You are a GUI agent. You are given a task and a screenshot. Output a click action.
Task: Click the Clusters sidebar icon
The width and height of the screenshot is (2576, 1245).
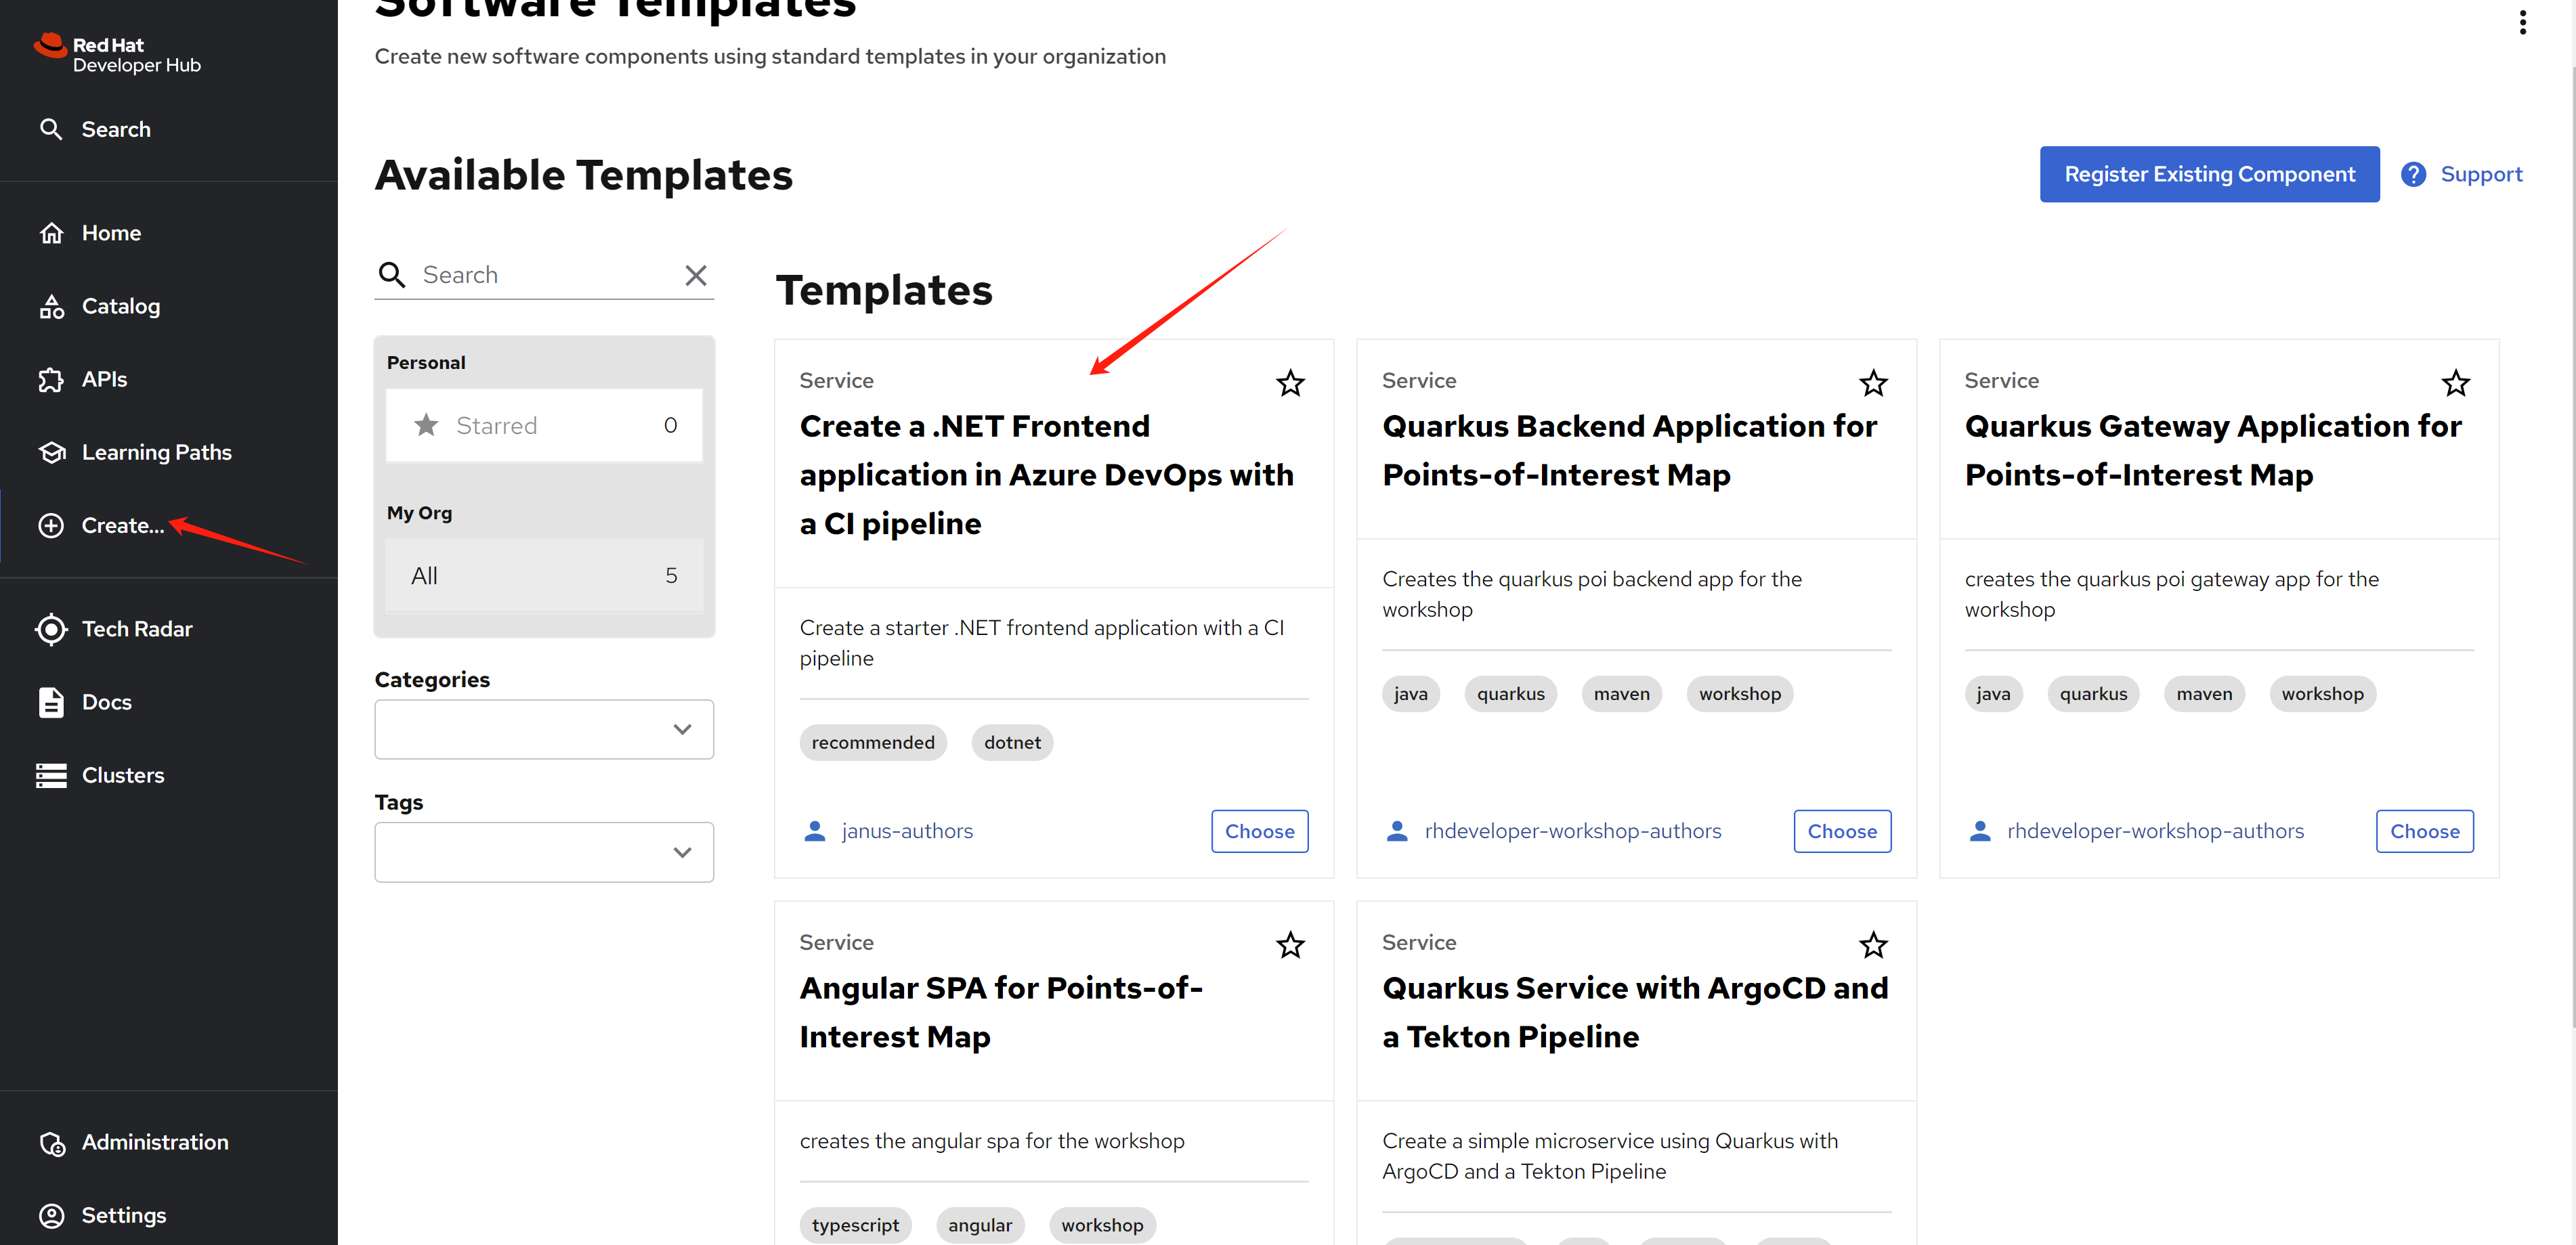[52, 776]
